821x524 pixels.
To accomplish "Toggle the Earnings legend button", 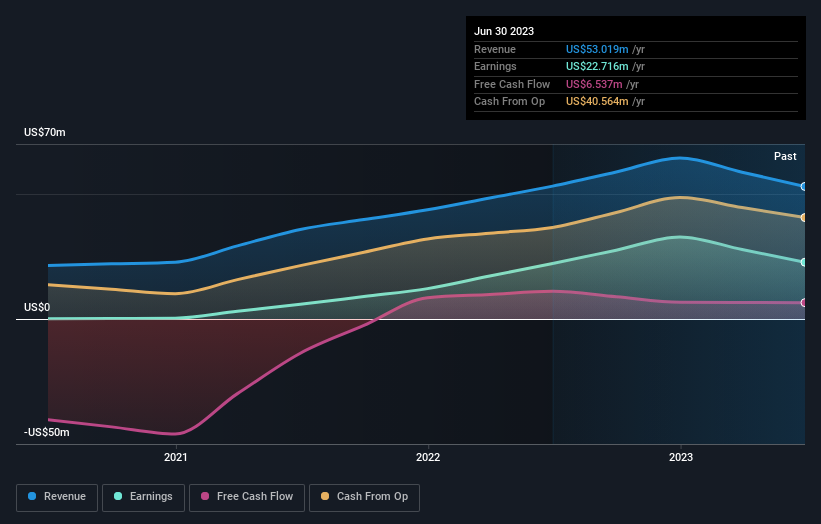I will 143,497.
